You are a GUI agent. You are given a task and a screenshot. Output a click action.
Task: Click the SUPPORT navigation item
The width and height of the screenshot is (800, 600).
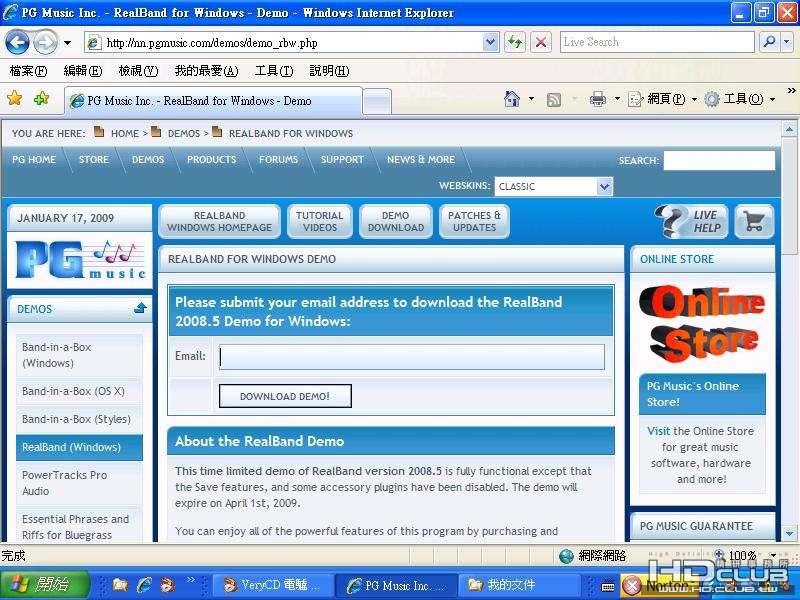342,159
